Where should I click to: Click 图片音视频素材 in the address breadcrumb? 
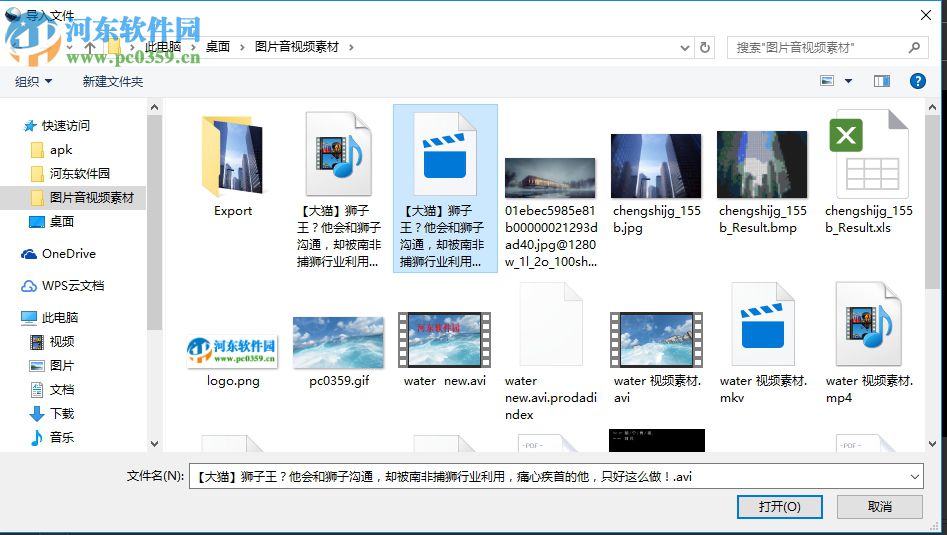pos(297,46)
